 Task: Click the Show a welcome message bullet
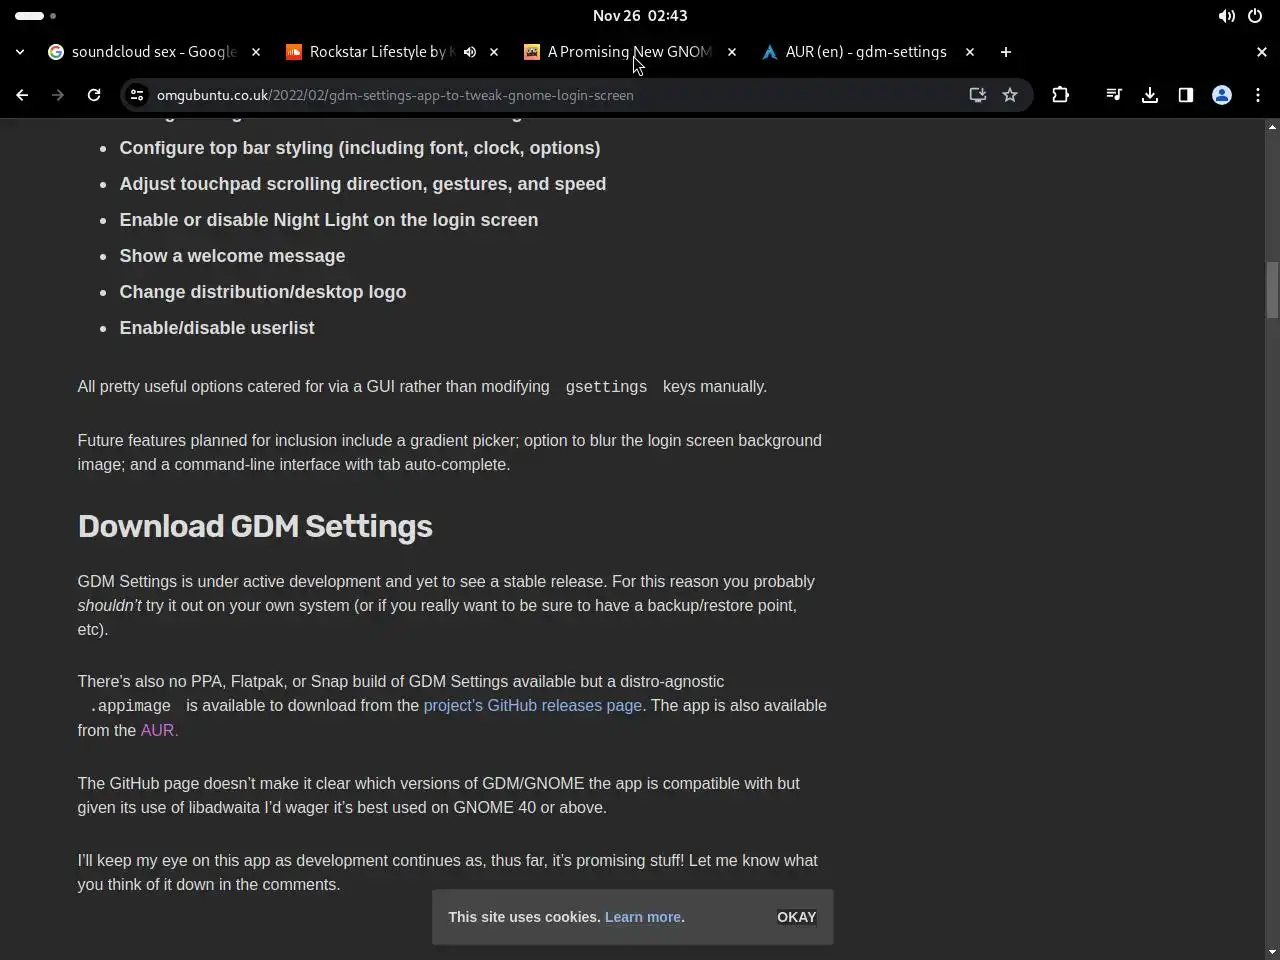(232, 256)
